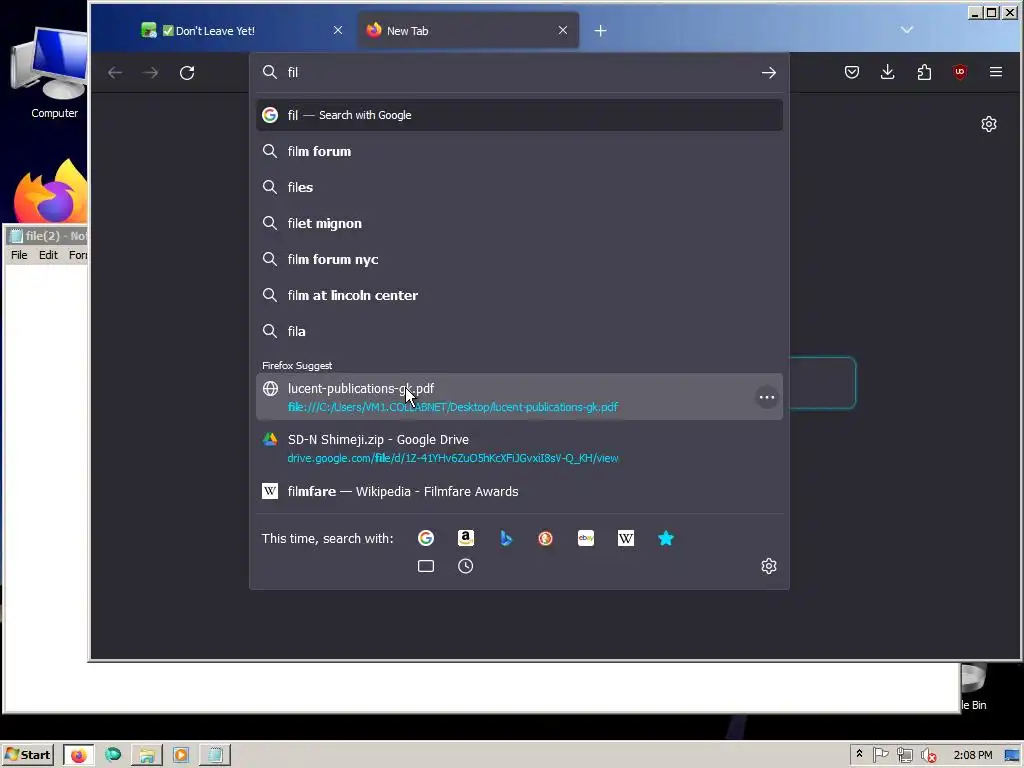This screenshot has width=1024, height=768.
Task: Open the folder icon in taskbar
Action: coord(147,756)
